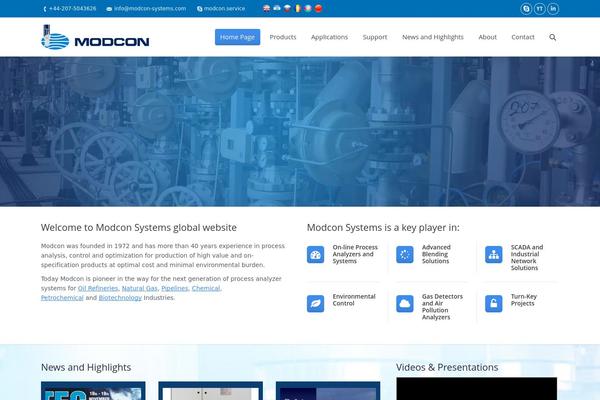This screenshot has height=400, width=600.
Task: Follow the Oil Refineries link
Action: [x=98, y=288]
